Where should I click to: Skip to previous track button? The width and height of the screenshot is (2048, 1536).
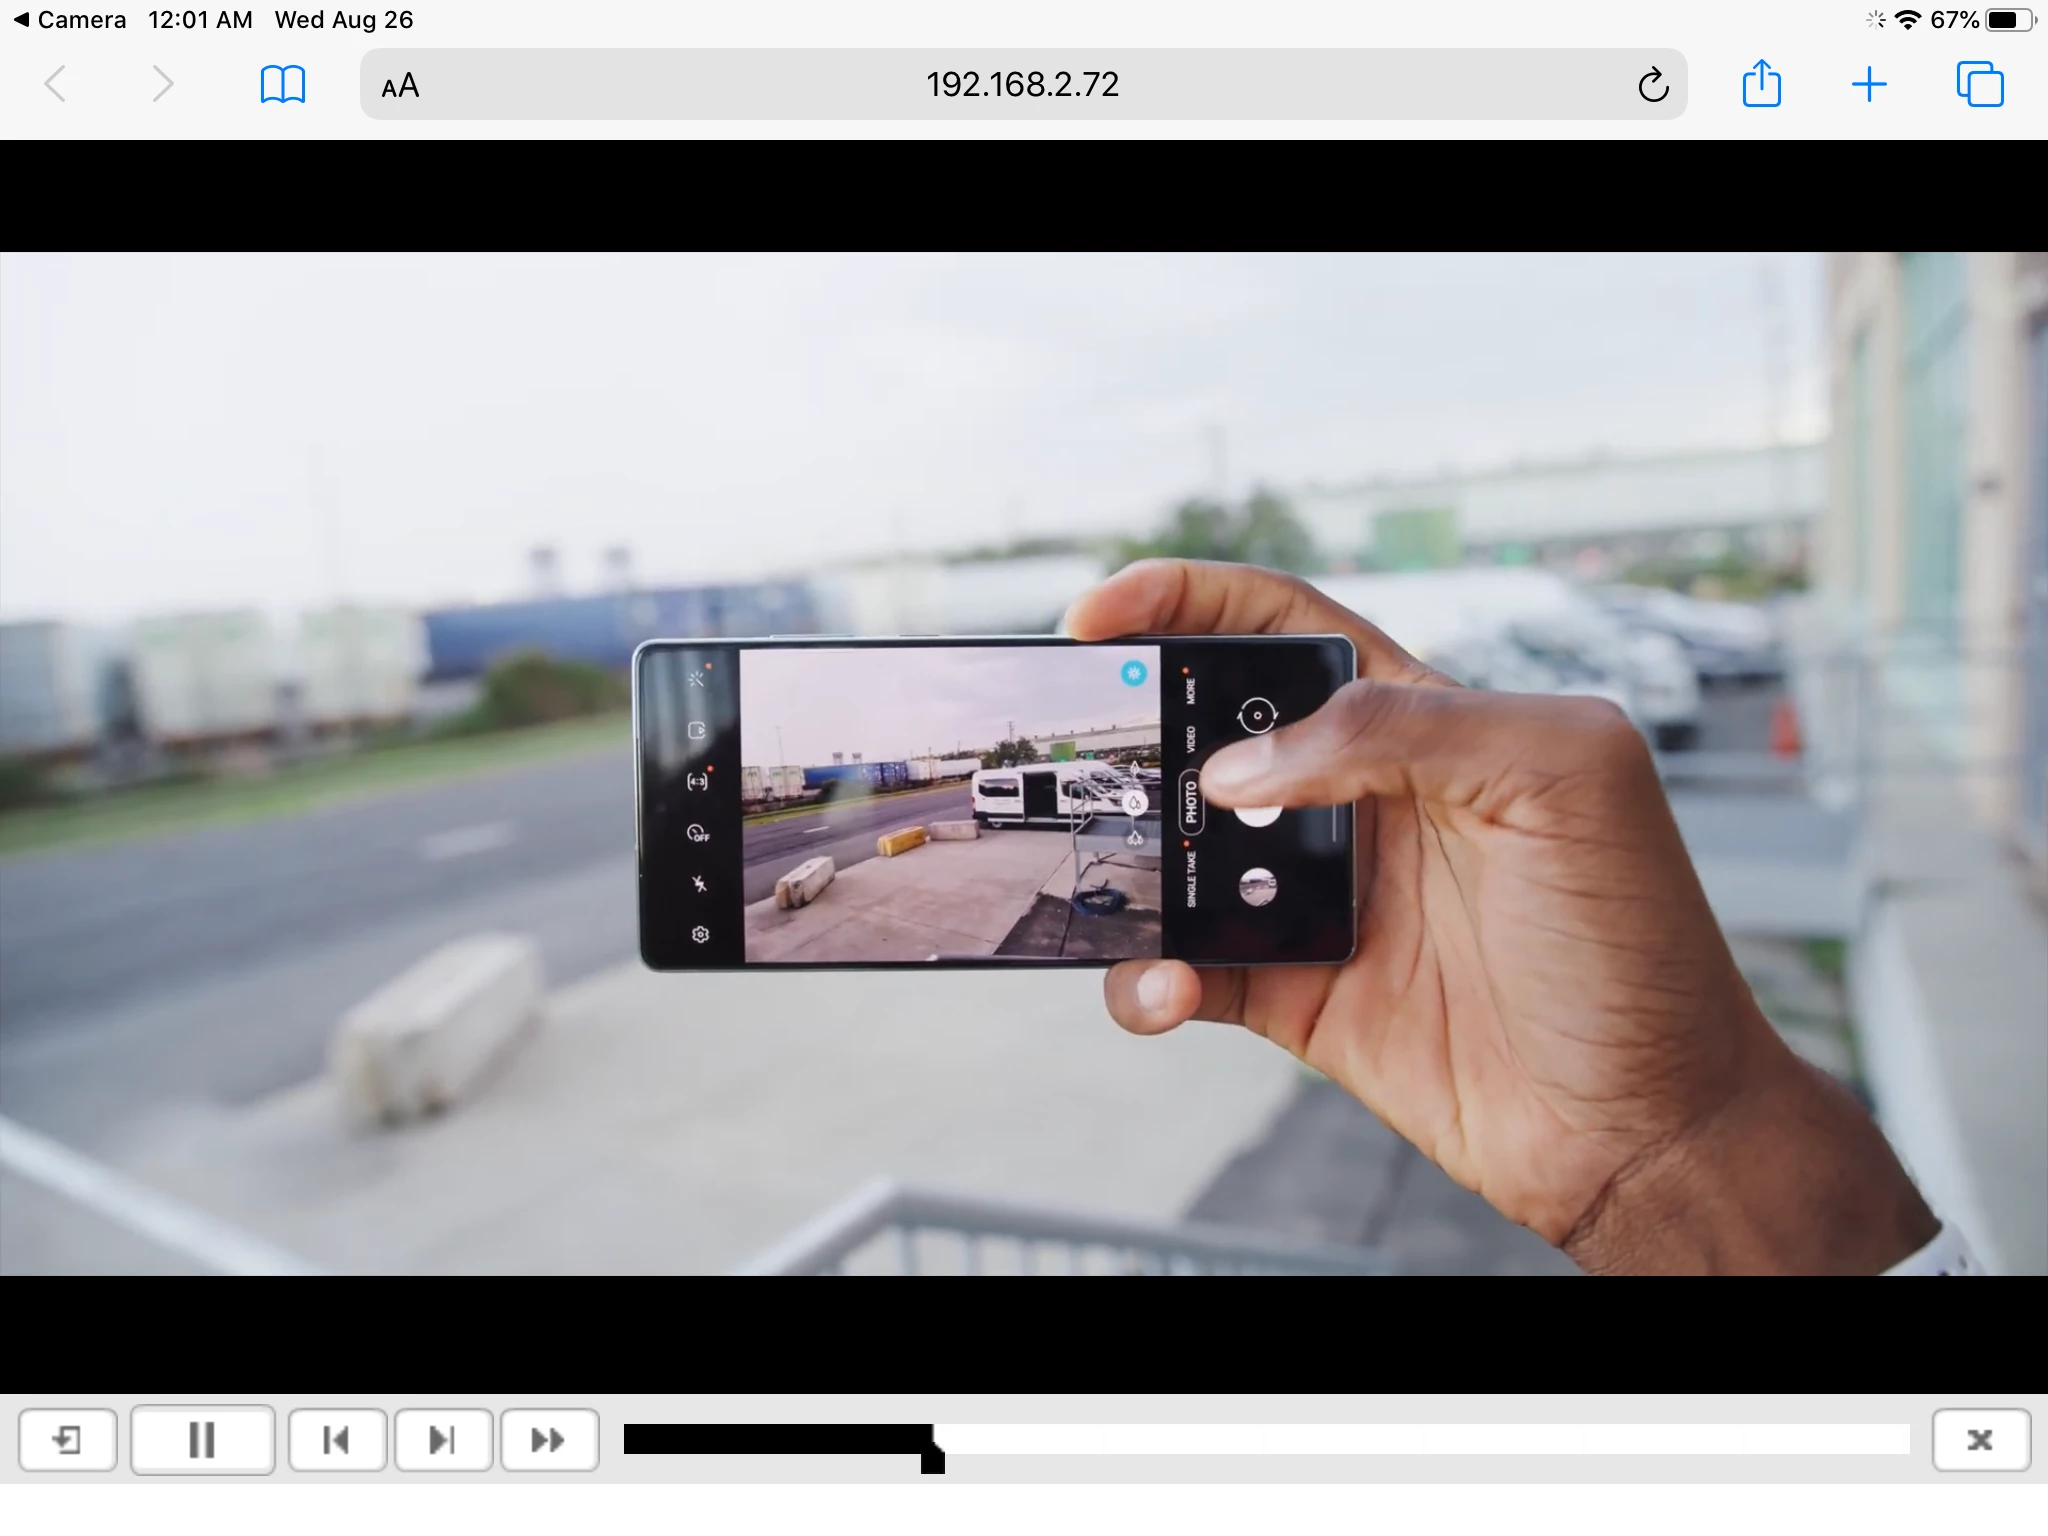[x=337, y=1440]
